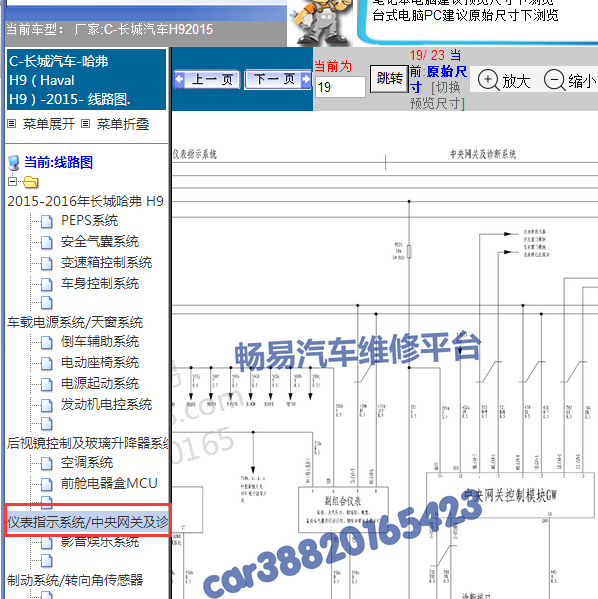Click the 跳转 jump button
Viewport: 598px width, 599px height.
point(389,78)
